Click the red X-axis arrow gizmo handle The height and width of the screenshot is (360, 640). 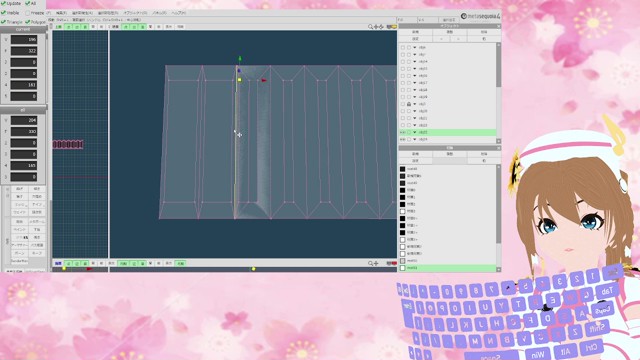264,80
